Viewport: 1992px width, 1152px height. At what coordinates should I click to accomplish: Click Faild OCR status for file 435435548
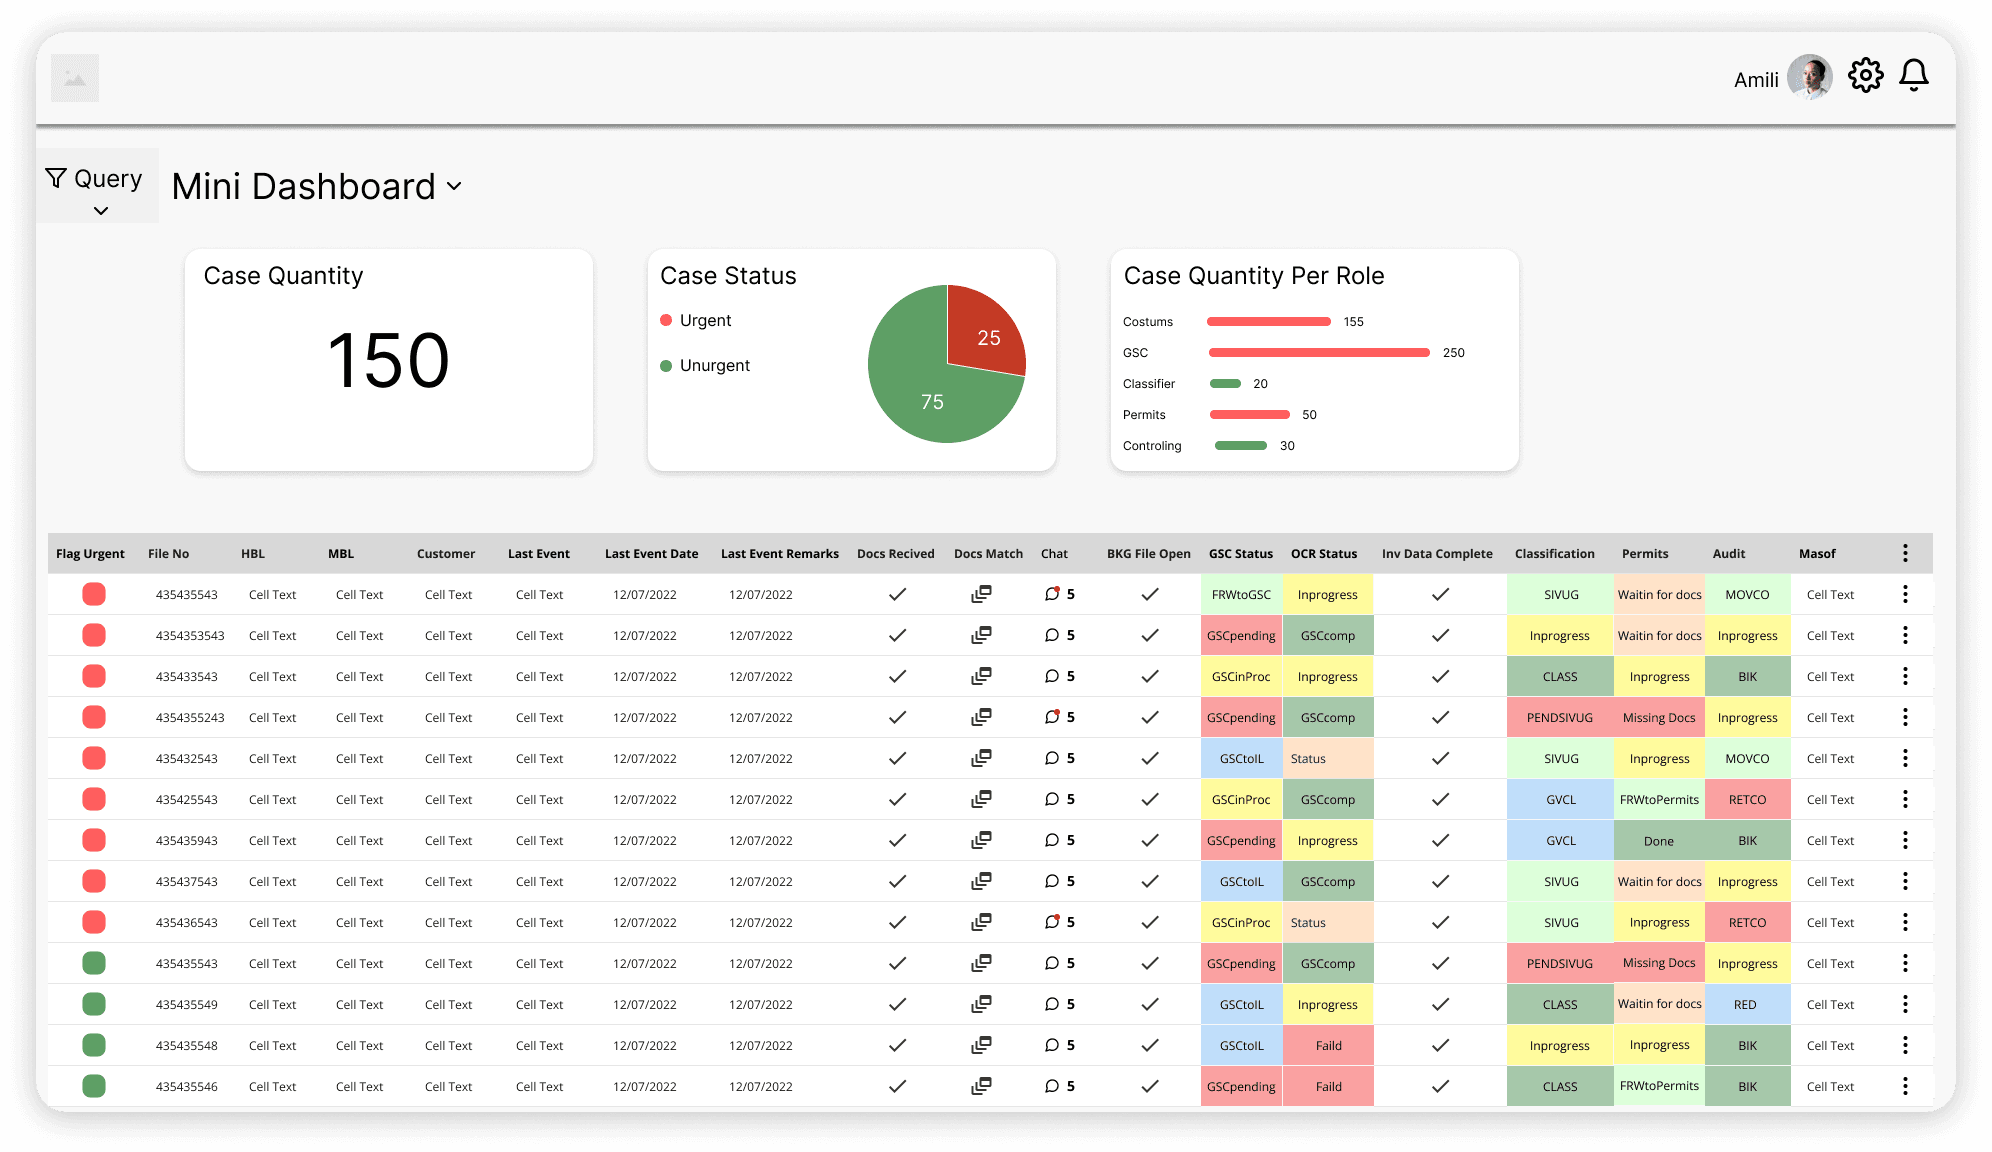(1328, 1045)
